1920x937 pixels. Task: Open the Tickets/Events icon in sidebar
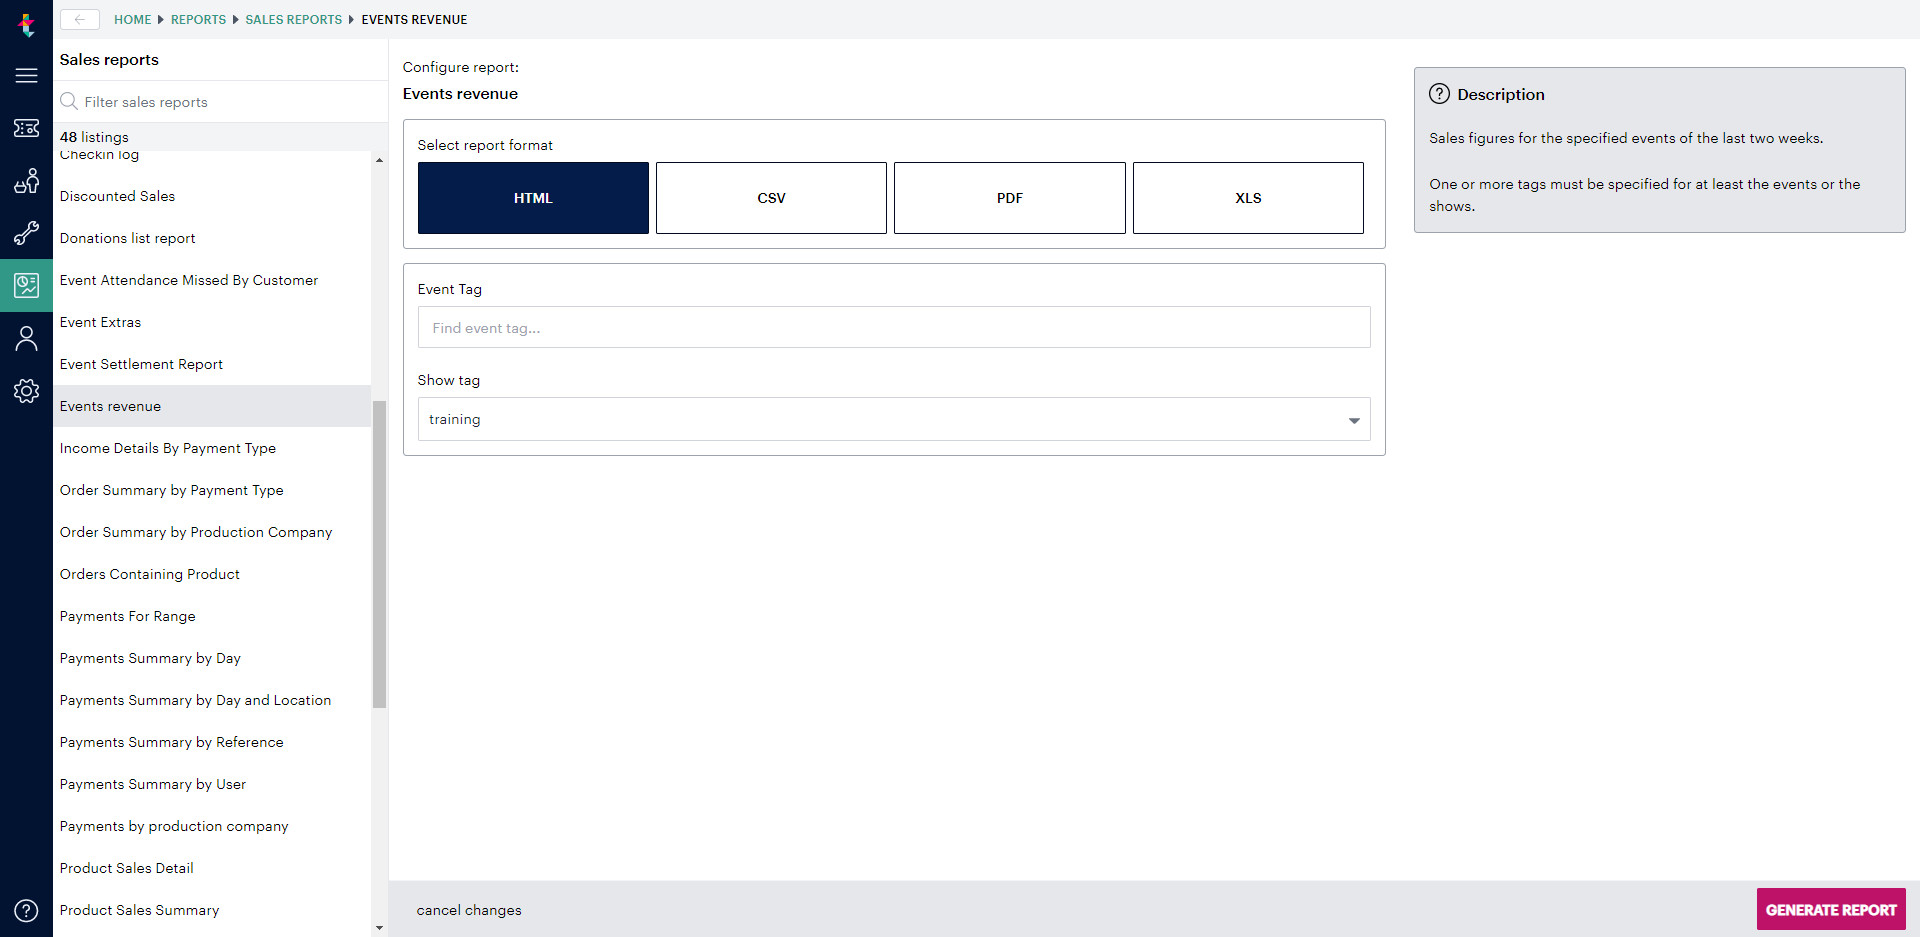tap(27, 128)
